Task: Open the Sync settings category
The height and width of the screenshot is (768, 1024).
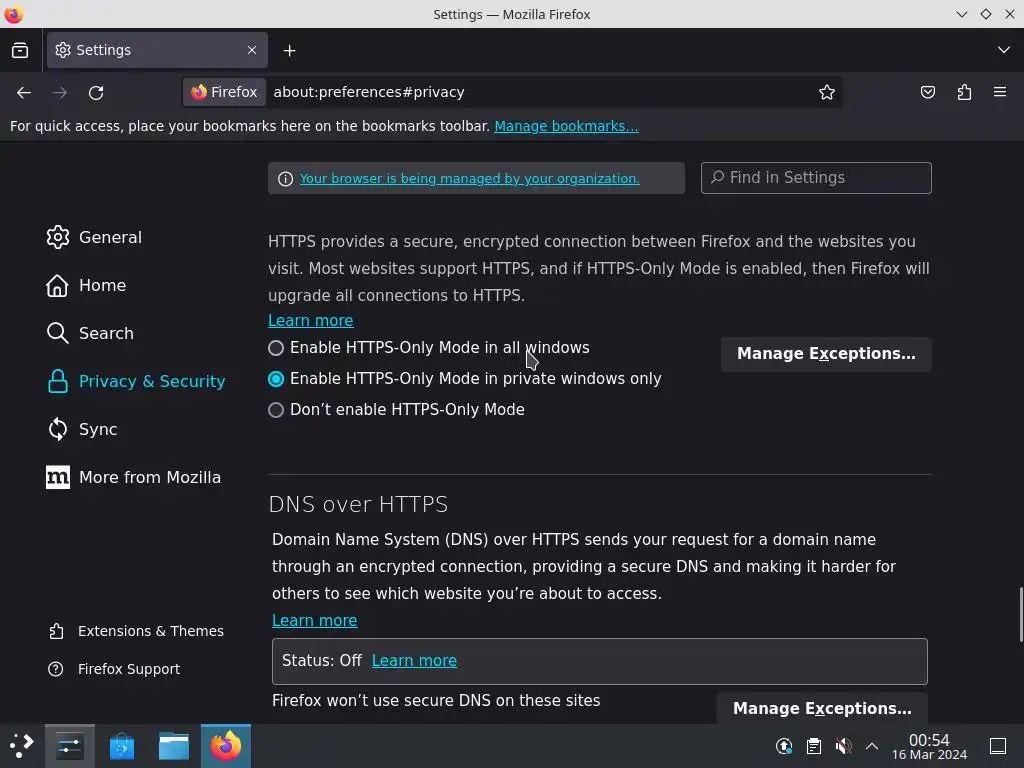Action: point(98,429)
